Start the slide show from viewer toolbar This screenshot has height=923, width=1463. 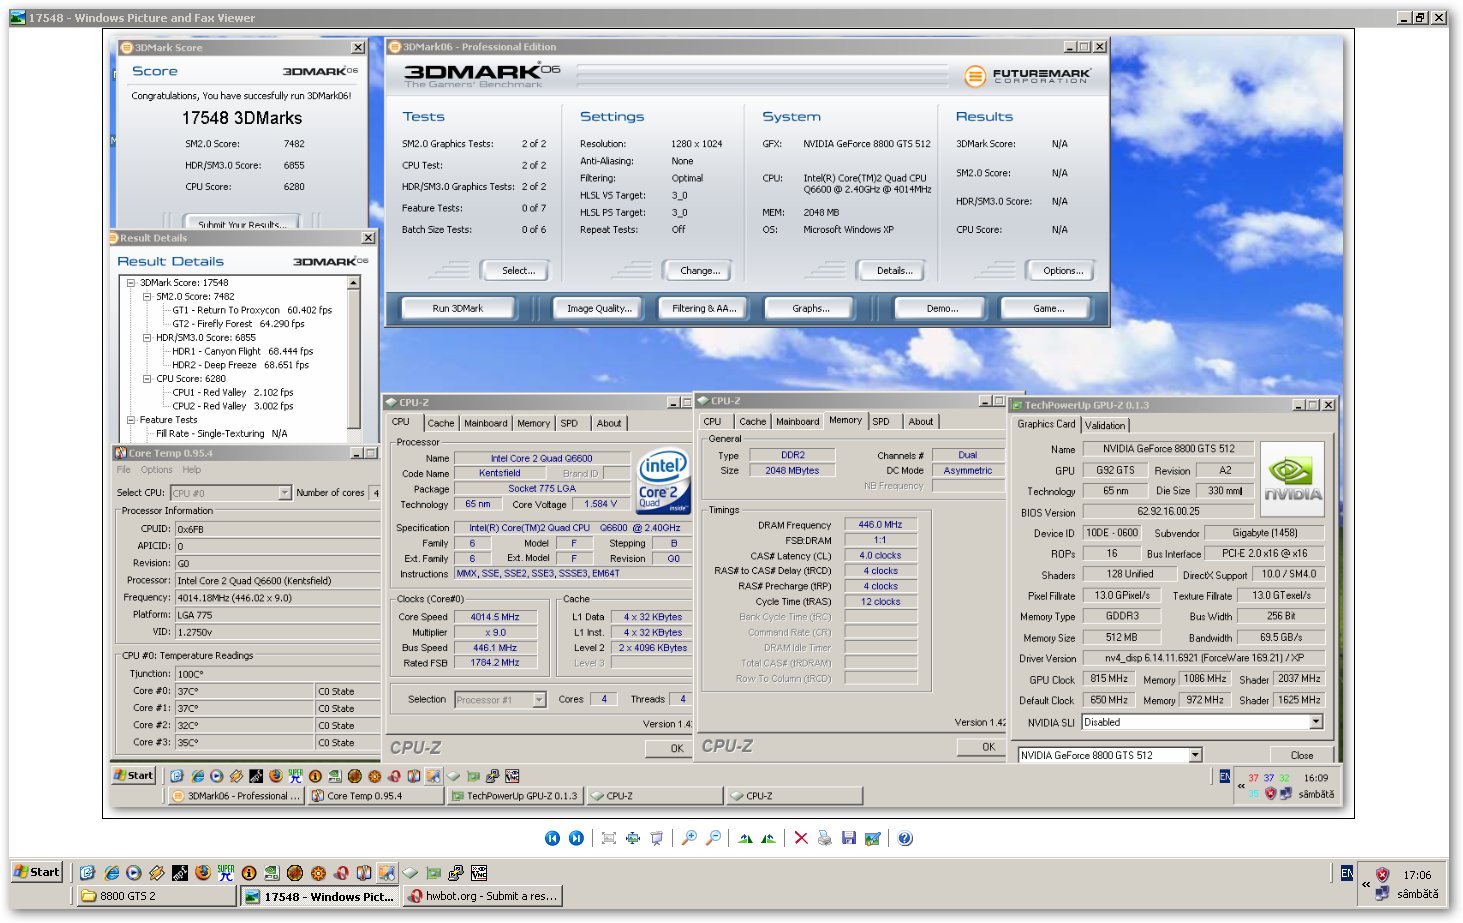pos(656,838)
